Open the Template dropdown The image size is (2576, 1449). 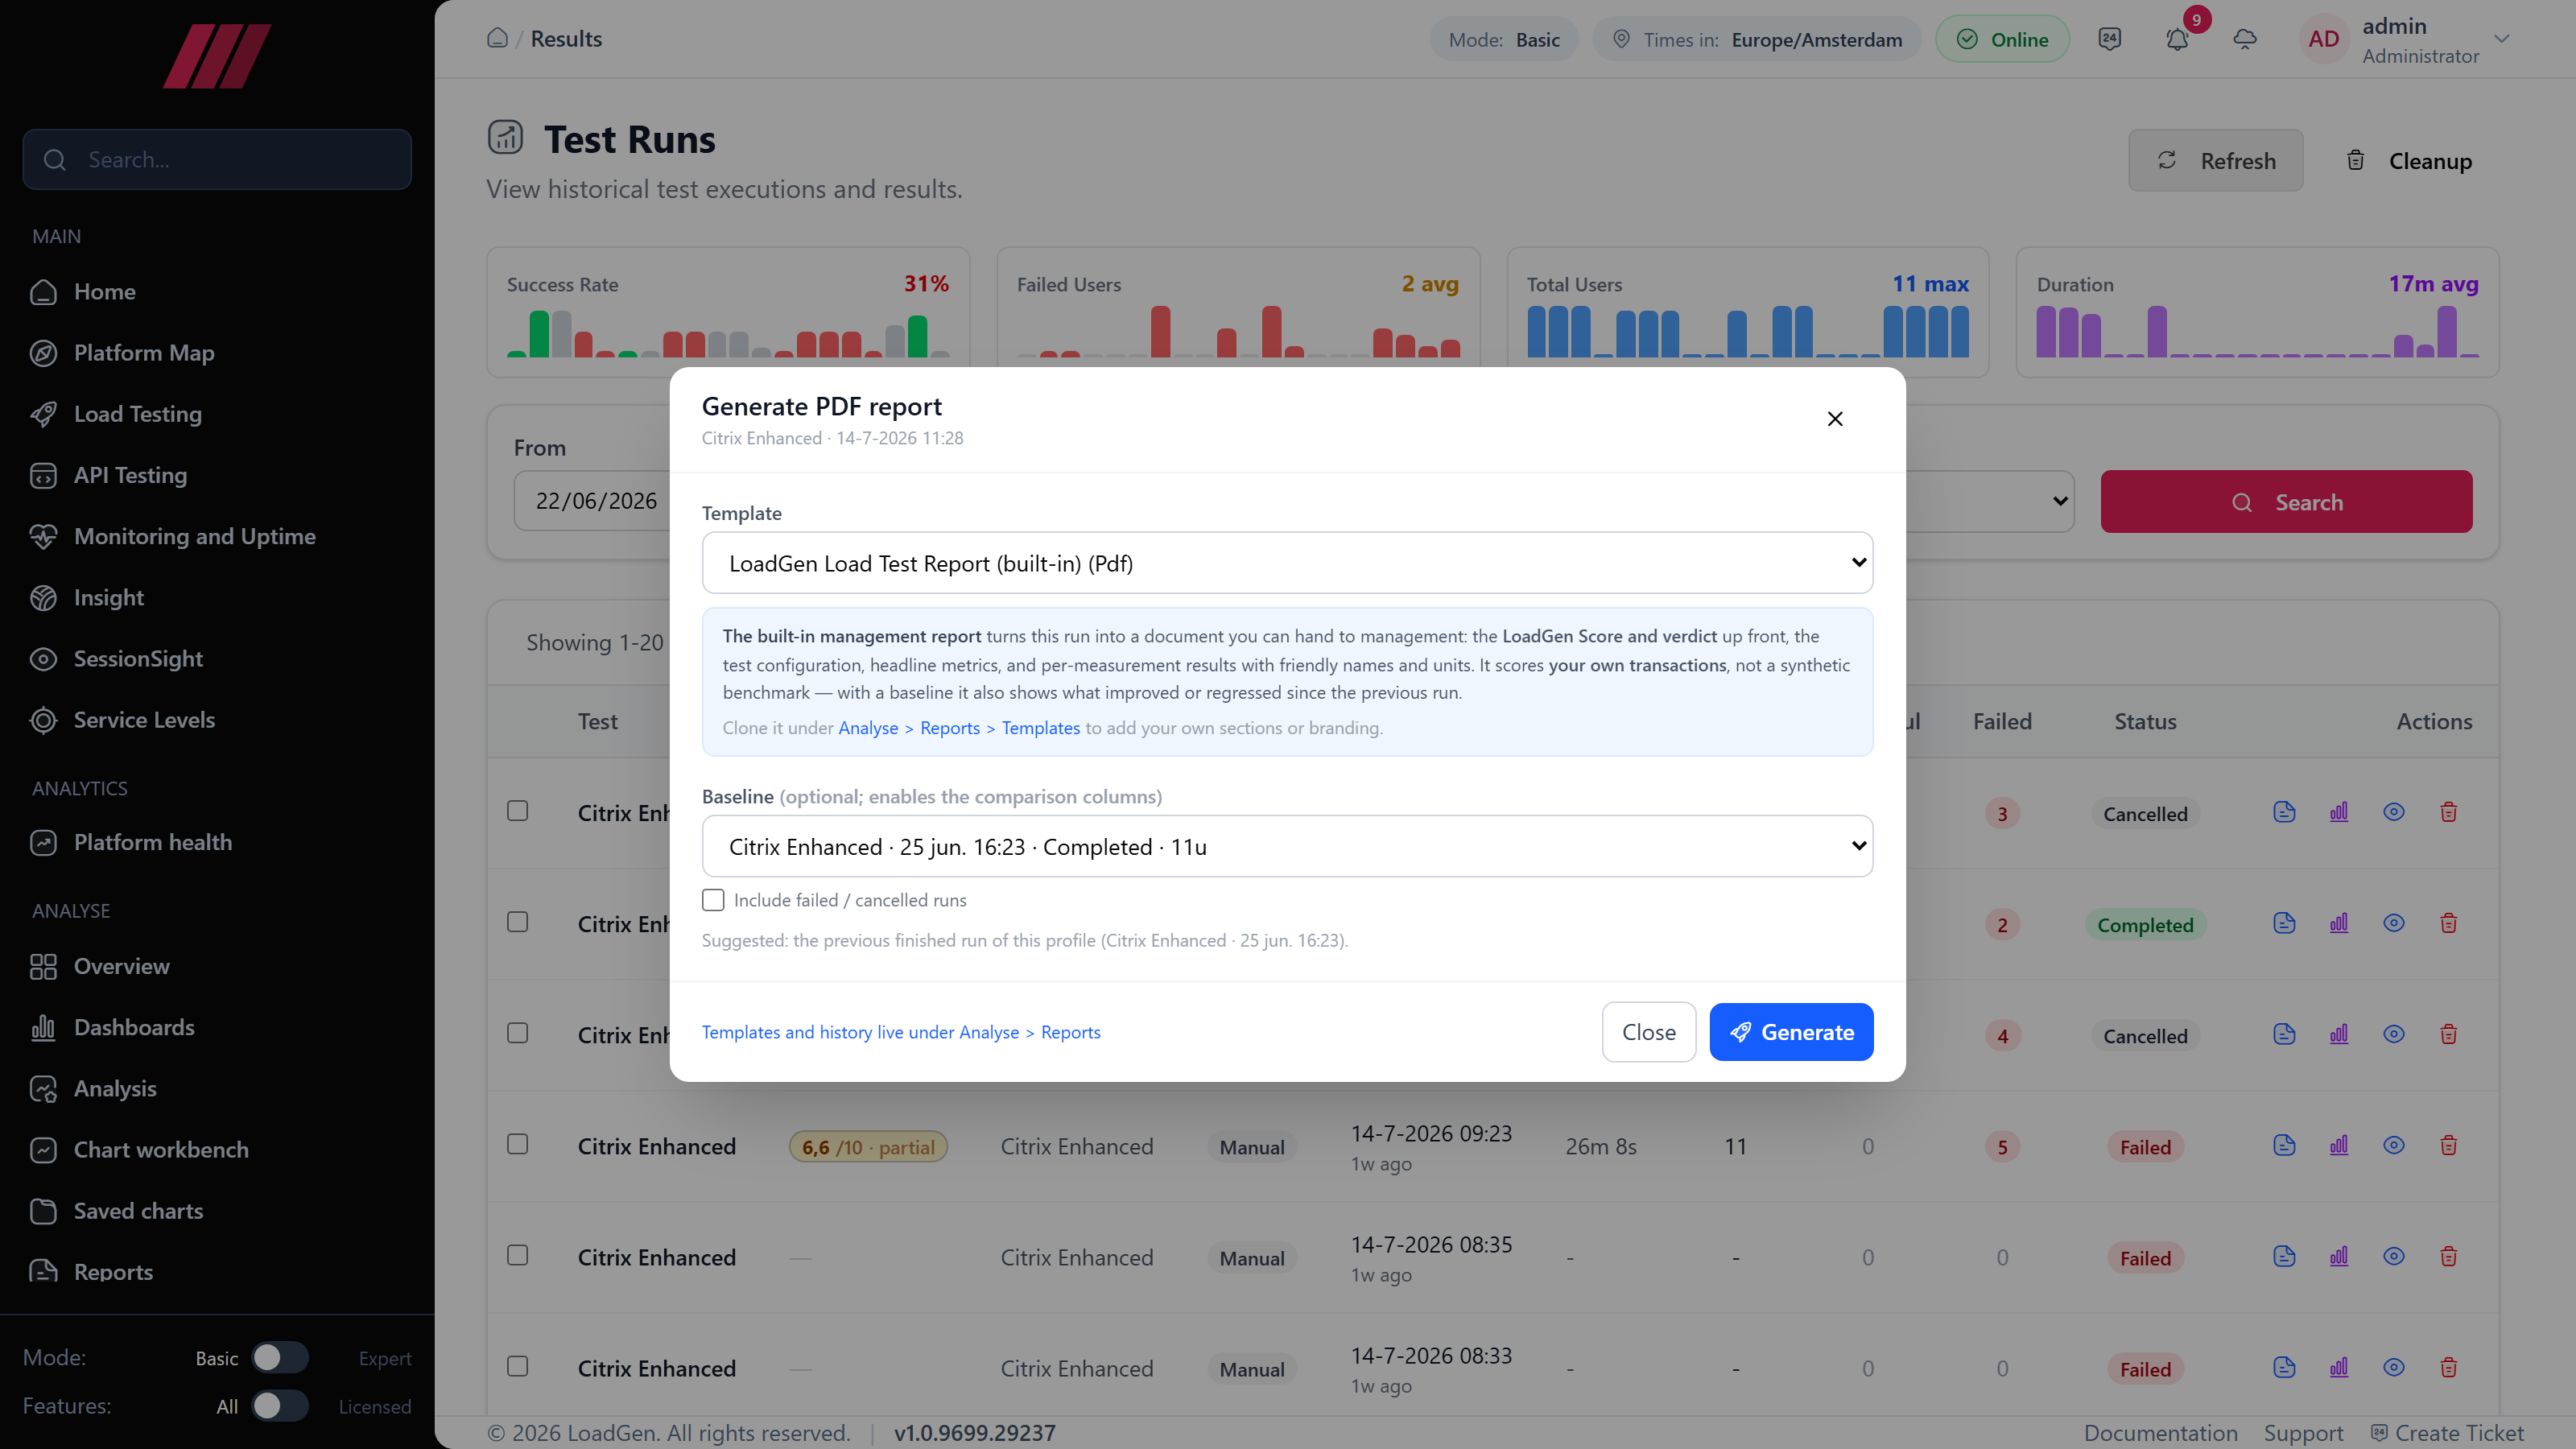tap(1287, 563)
